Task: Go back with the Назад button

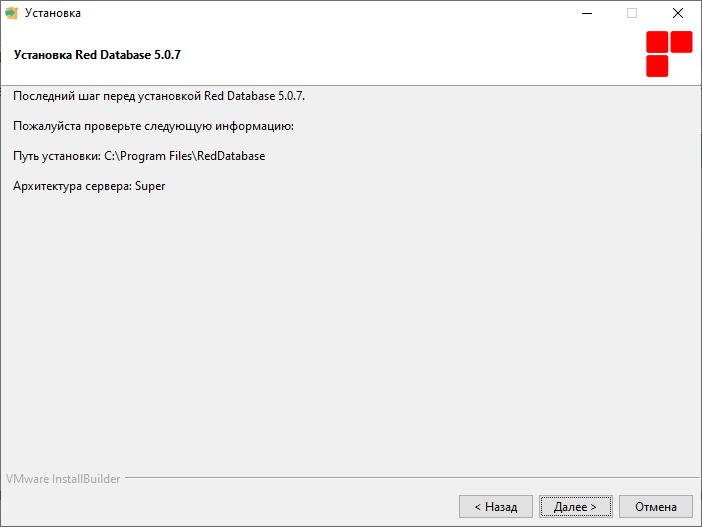Action: pos(496,506)
